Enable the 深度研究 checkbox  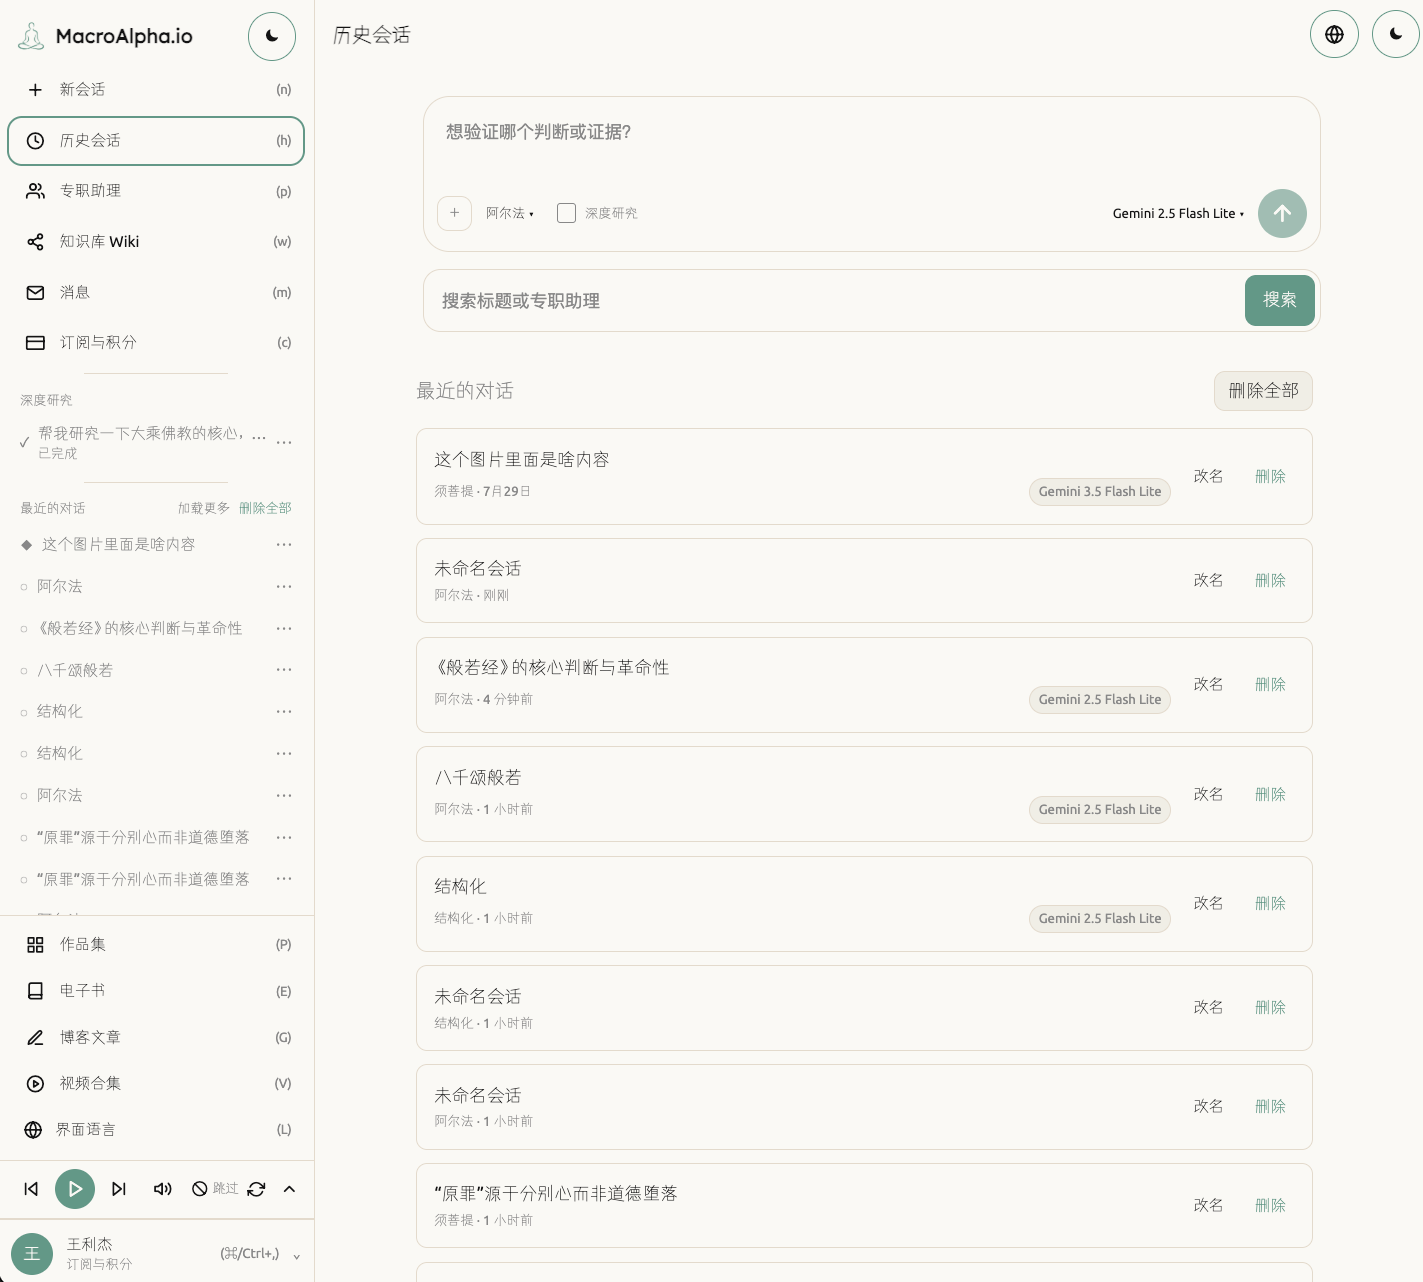point(566,213)
